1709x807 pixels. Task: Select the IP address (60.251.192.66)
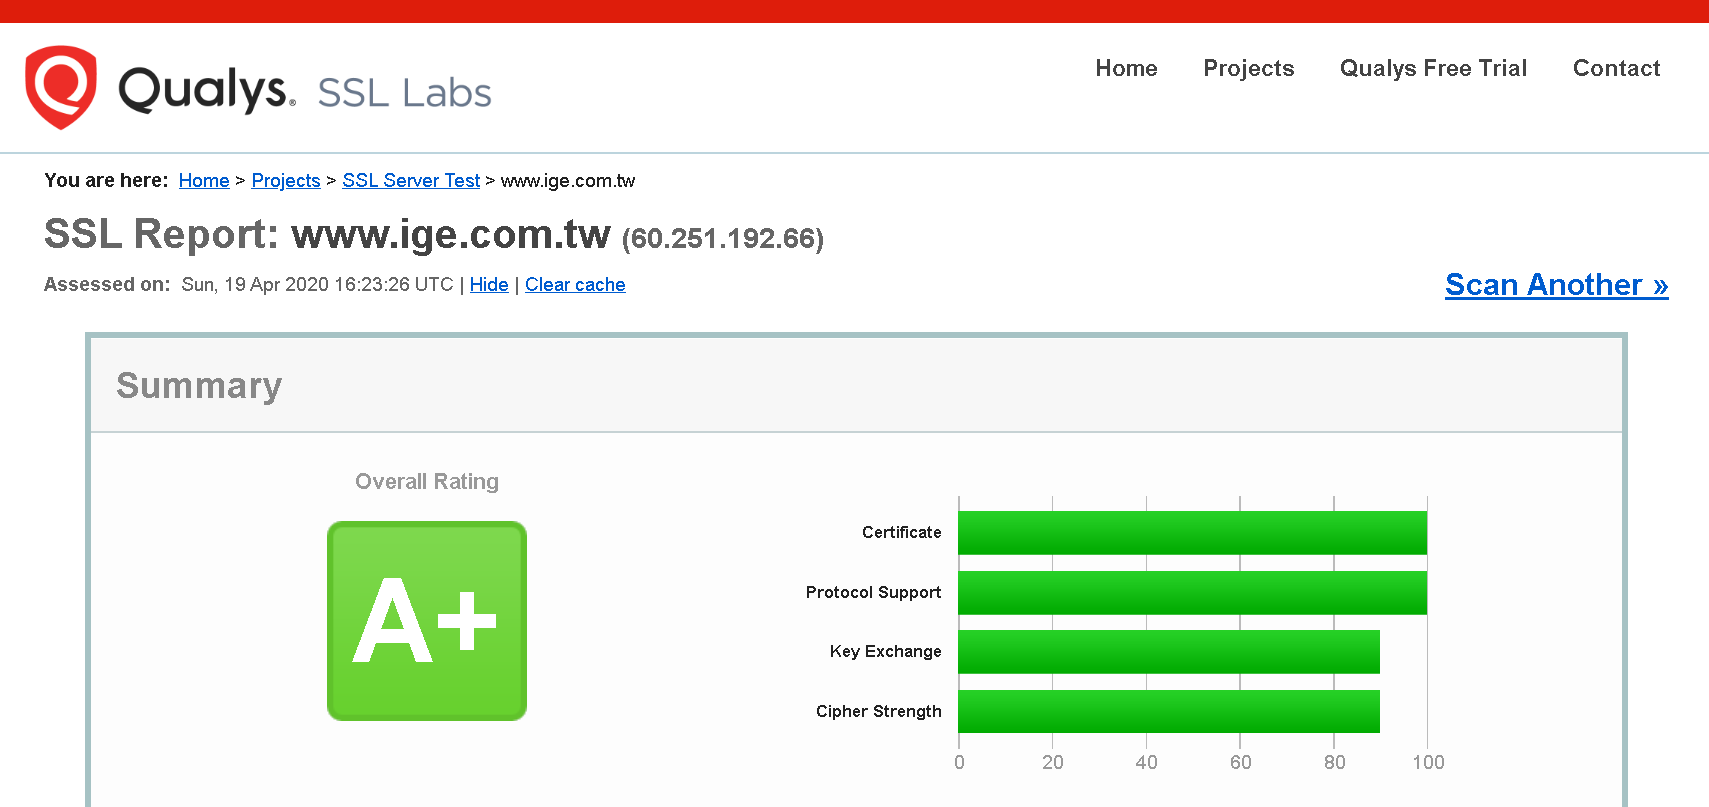(723, 239)
